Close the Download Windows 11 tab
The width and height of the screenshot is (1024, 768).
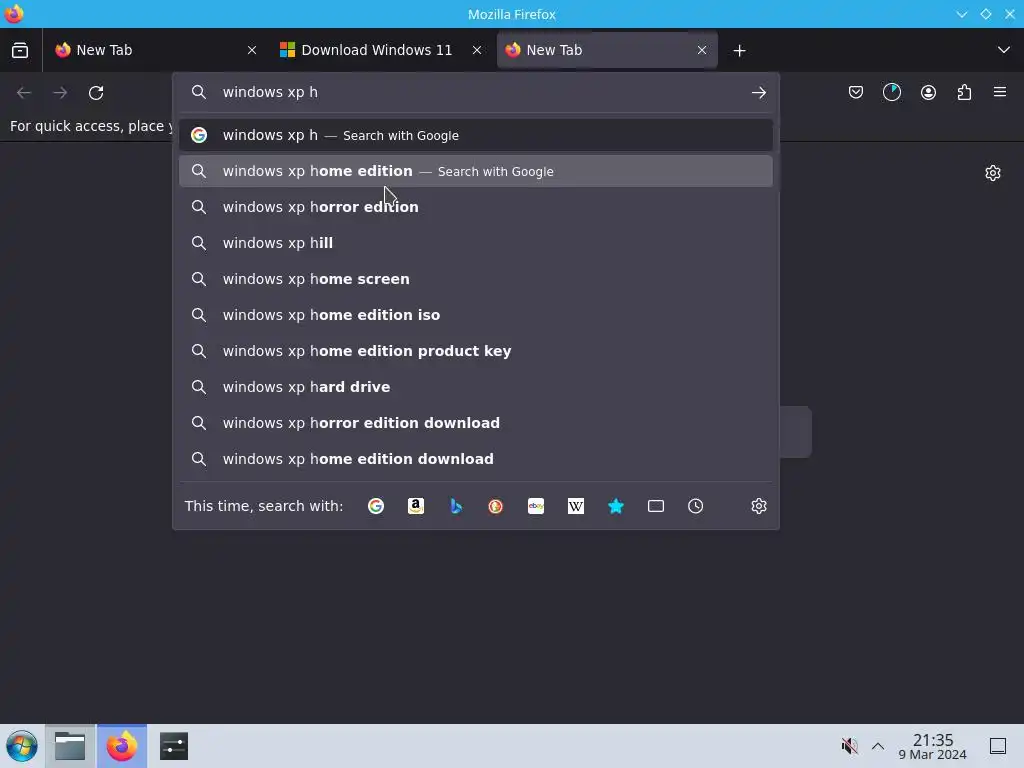coord(477,50)
